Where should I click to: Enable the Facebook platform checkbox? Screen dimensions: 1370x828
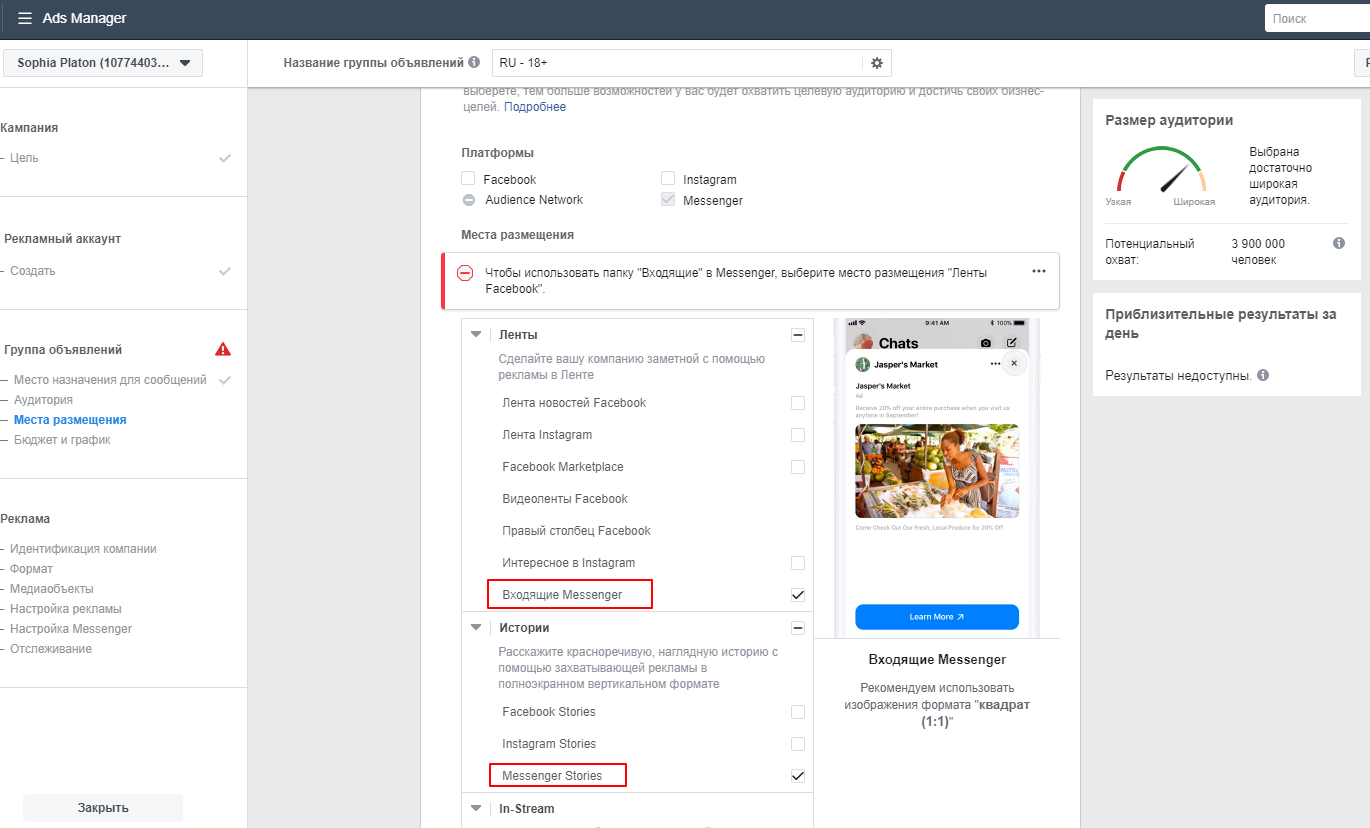tap(468, 179)
